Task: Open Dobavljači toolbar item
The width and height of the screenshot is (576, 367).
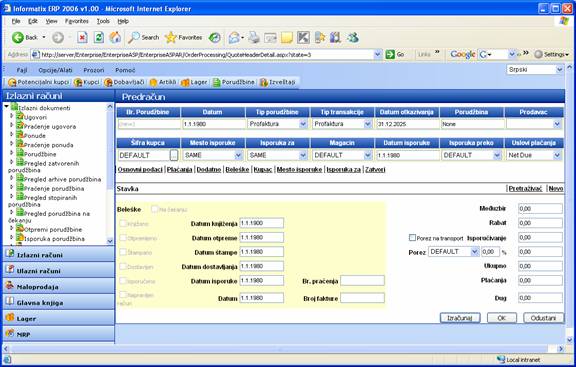Action: 124,82
